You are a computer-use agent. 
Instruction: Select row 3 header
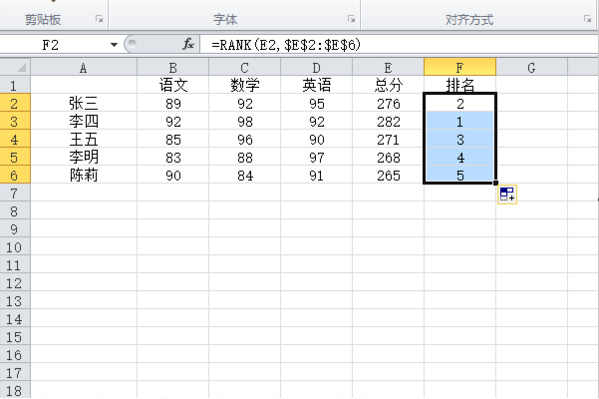point(15,121)
